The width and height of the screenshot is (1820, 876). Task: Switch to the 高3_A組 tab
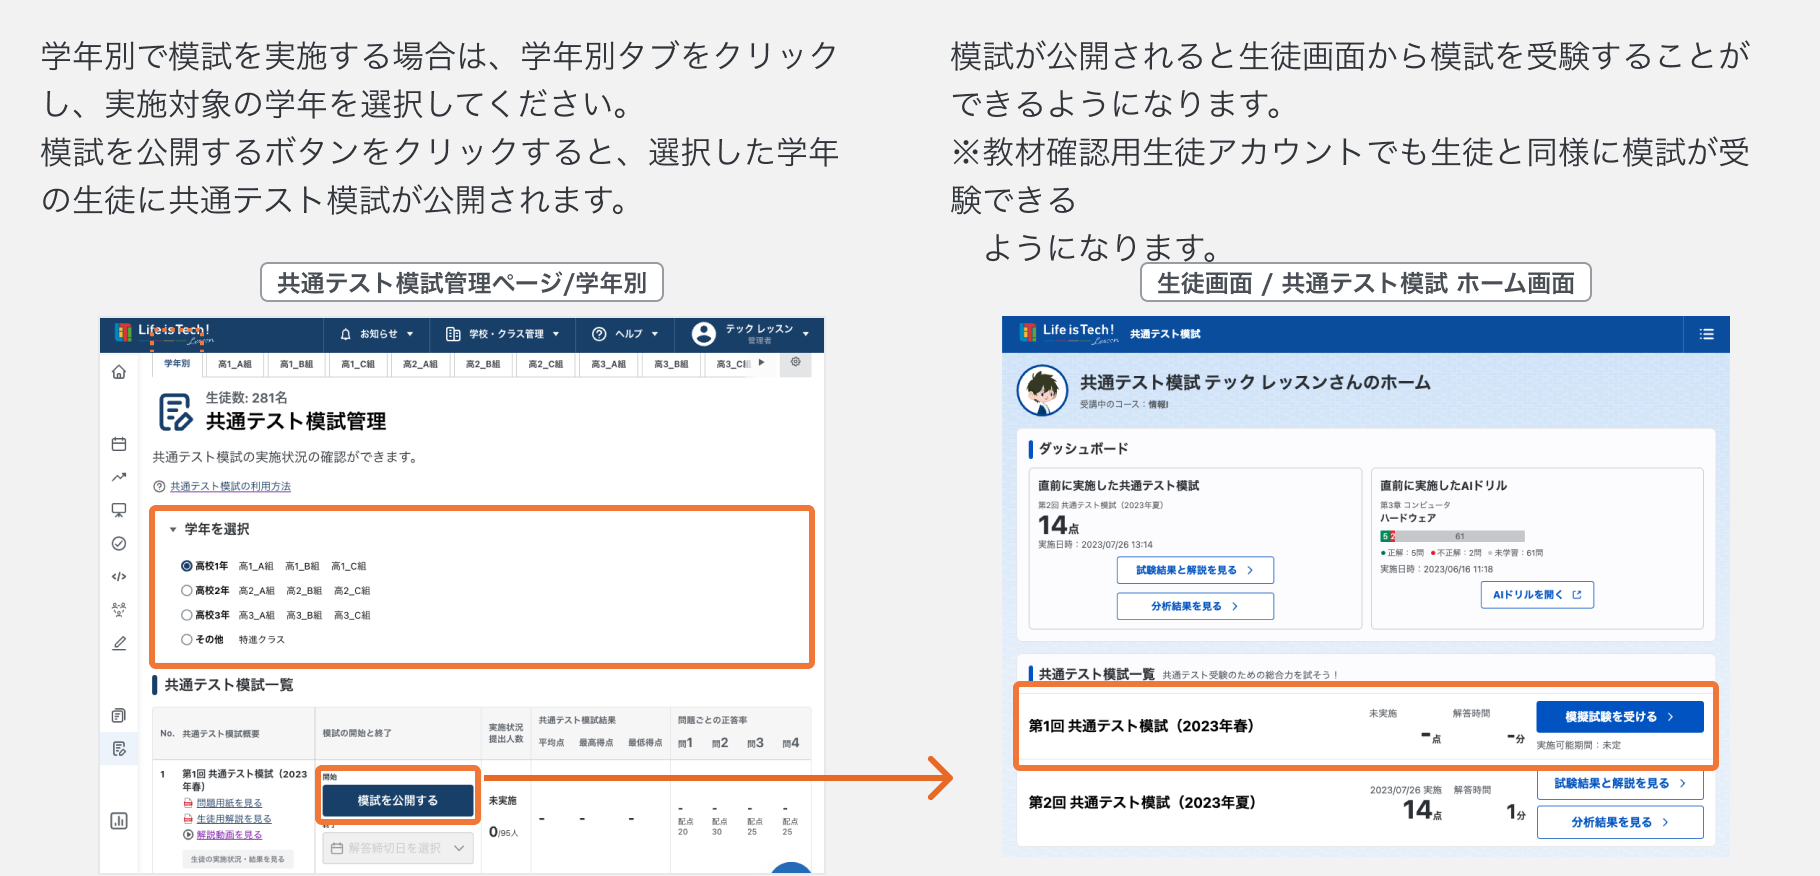609,364
